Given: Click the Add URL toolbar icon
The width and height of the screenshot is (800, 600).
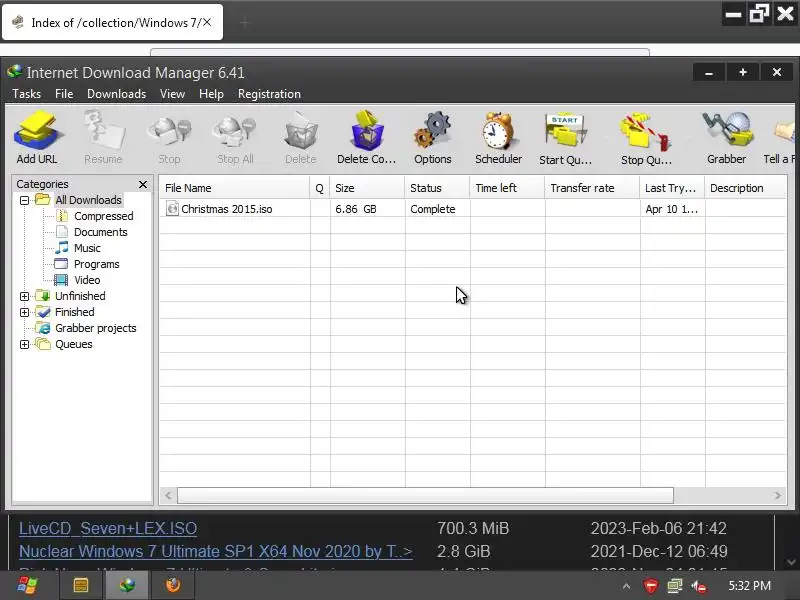Looking at the screenshot, I should click(38, 137).
